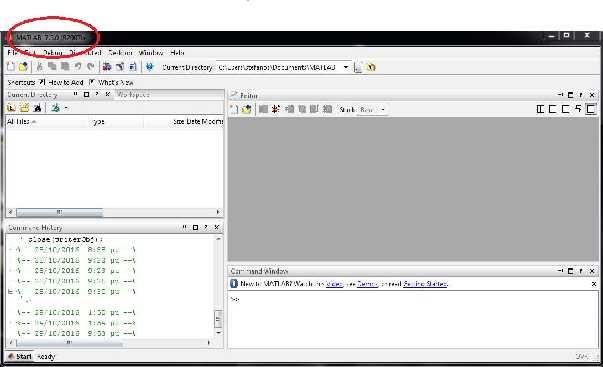Find files with binoculars icon

(37, 108)
